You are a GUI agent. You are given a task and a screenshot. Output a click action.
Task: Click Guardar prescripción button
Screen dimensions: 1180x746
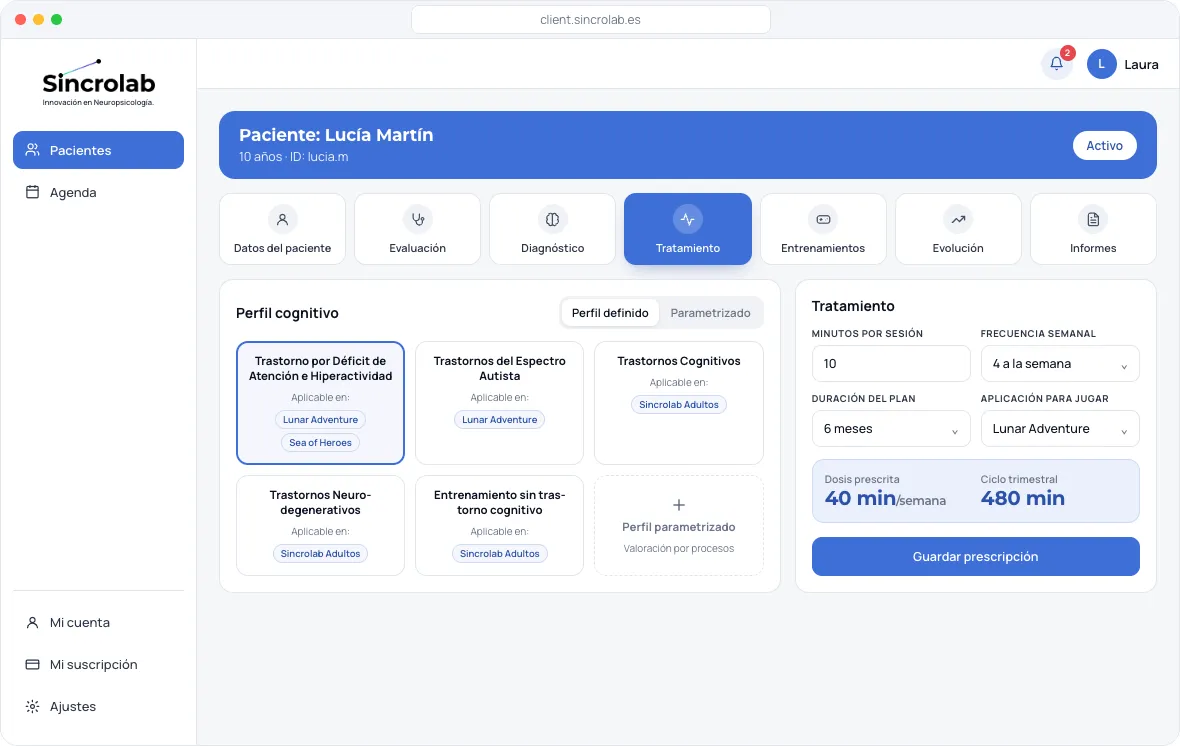pyautogui.click(x=975, y=556)
